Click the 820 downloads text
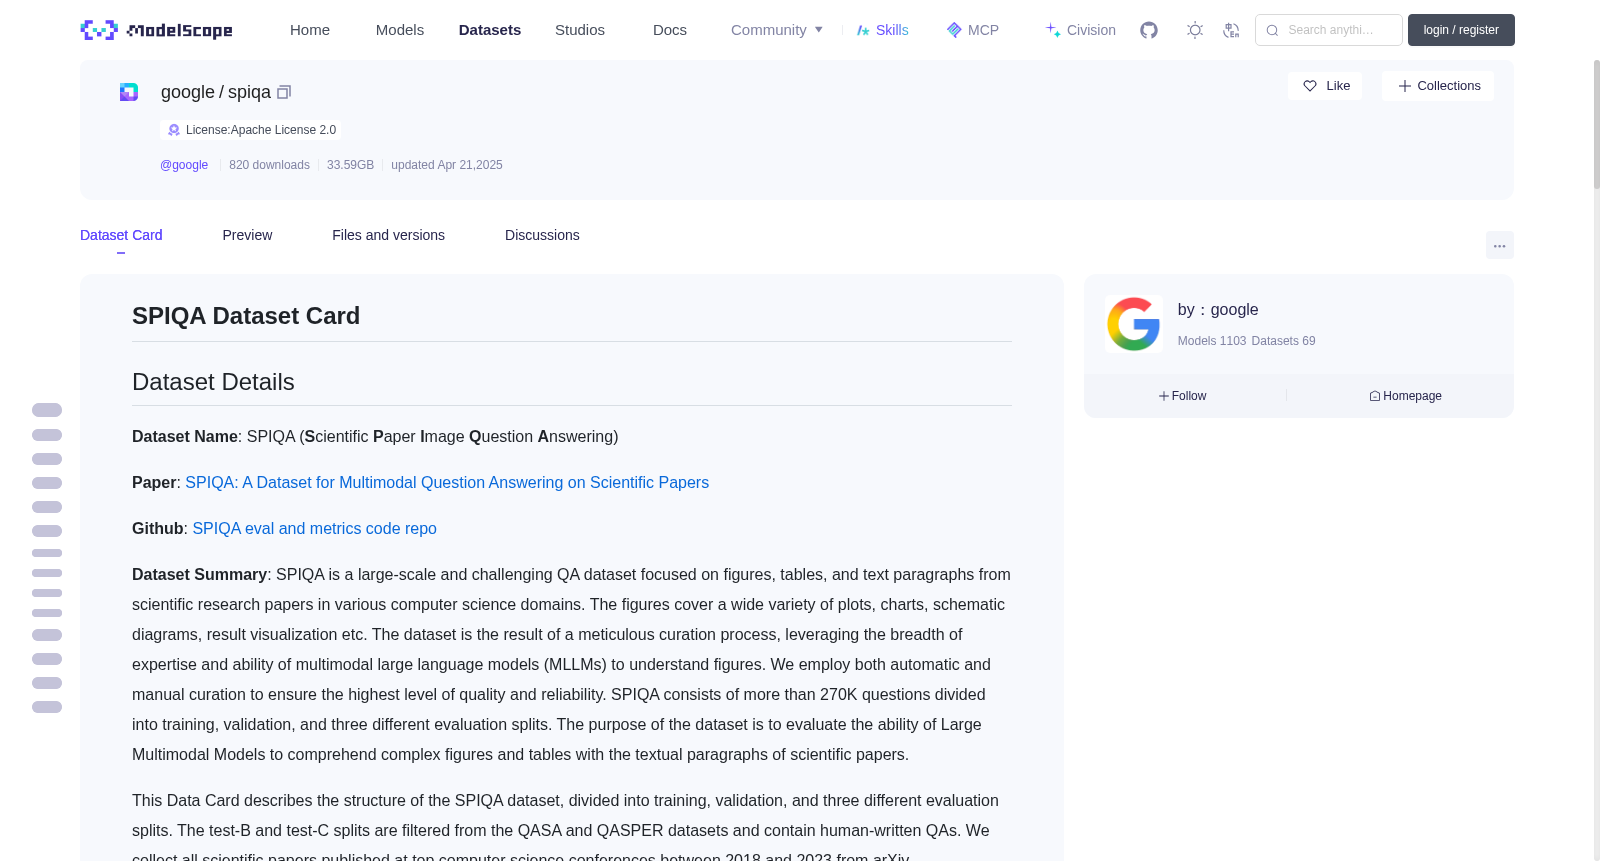The height and width of the screenshot is (861, 1600). tap(269, 165)
